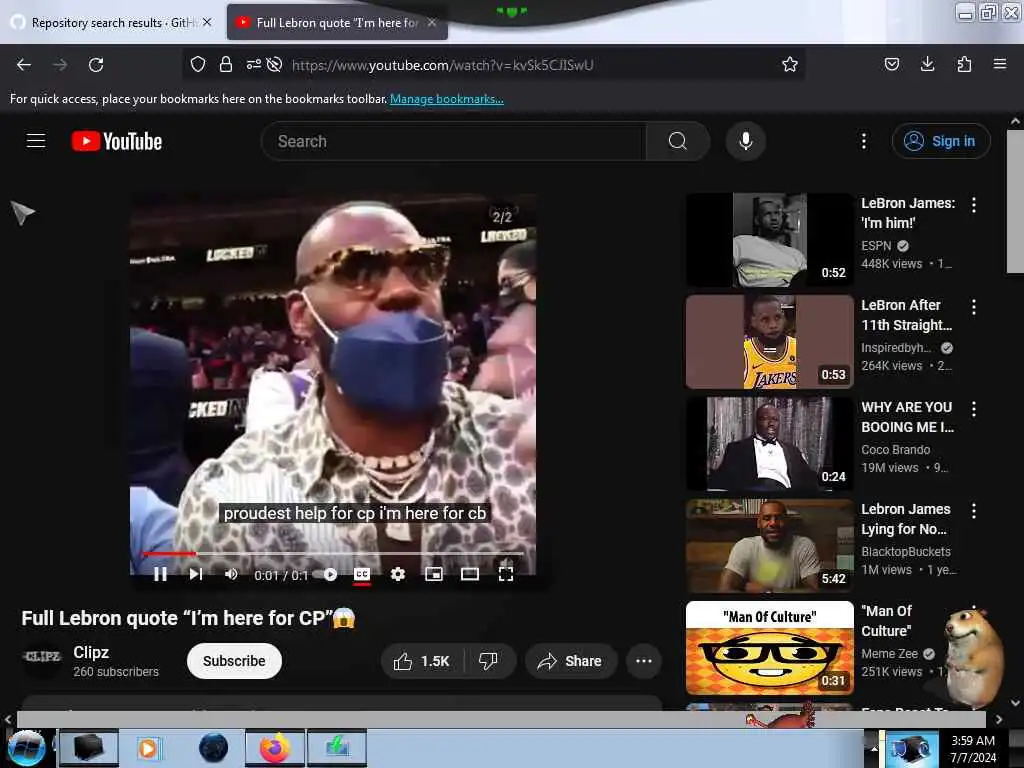Focus the YouTube search field
1024x768 pixels.
coord(454,141)
